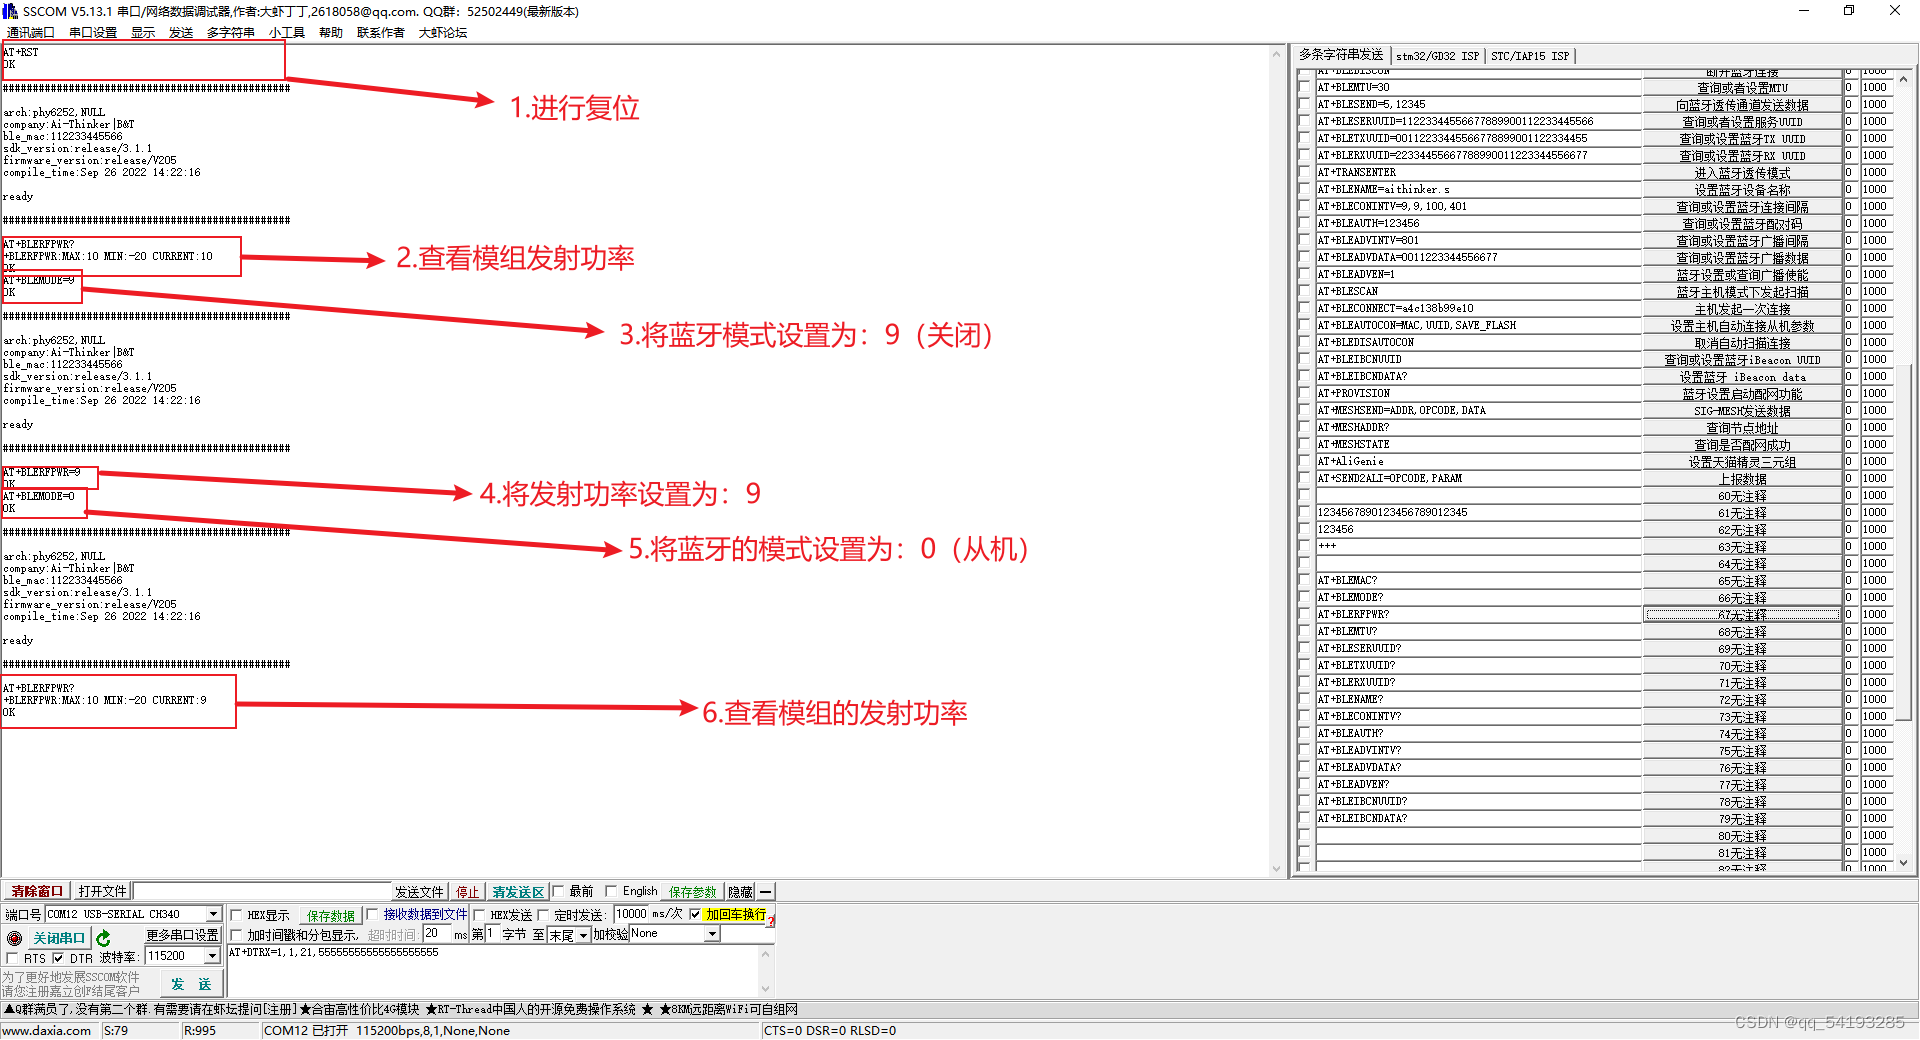Click the 清发送区 button

tap(518, 892)
